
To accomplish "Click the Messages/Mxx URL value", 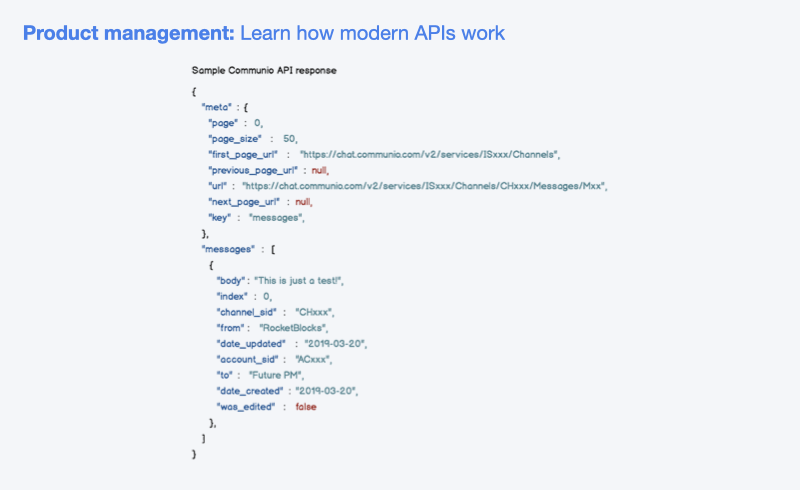I will [x=424, y=186].
